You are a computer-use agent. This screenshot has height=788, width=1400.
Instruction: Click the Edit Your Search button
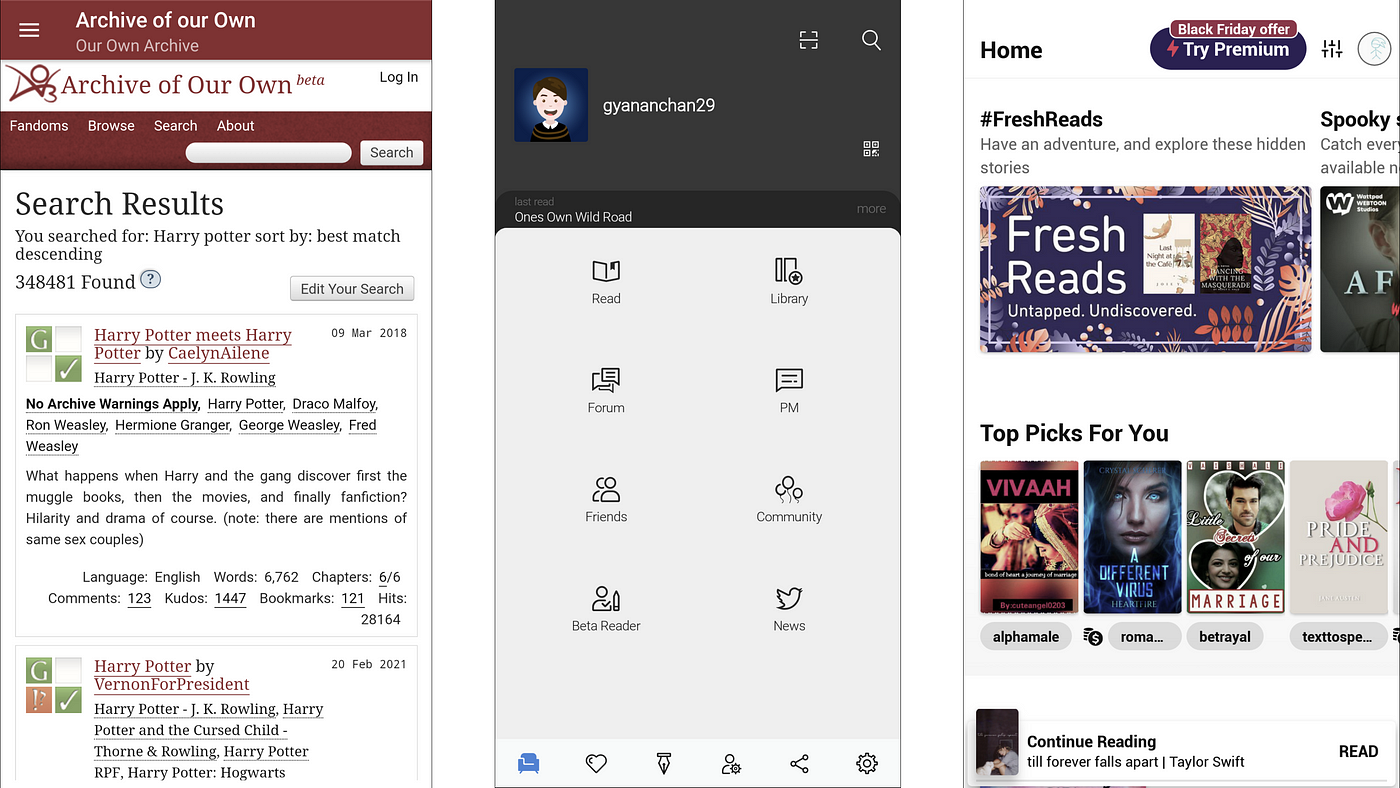point(352,289)
